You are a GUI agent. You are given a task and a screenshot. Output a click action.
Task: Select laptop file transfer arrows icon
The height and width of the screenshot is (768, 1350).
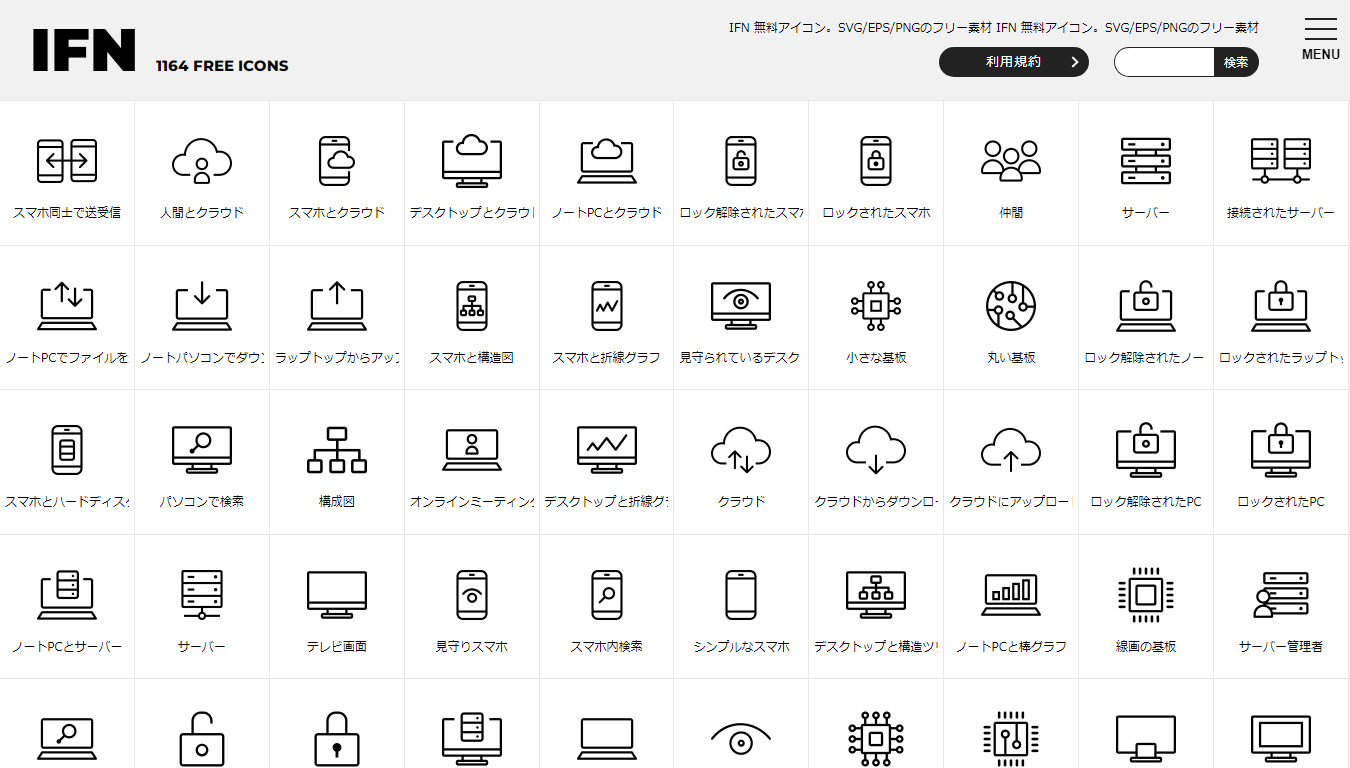pos(67,306)
